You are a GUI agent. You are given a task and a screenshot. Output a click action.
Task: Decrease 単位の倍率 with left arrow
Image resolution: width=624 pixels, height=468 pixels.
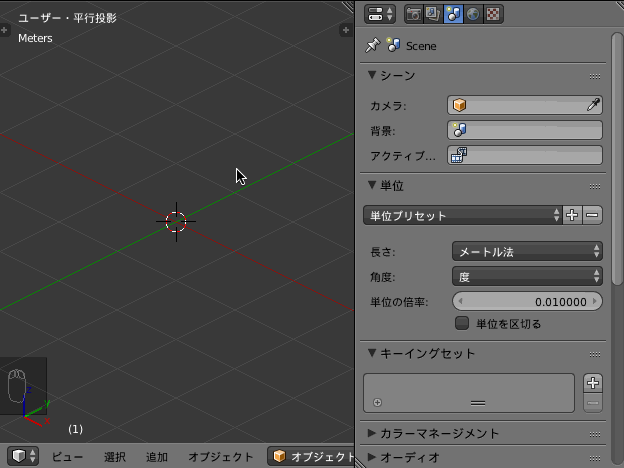(460, 301)
